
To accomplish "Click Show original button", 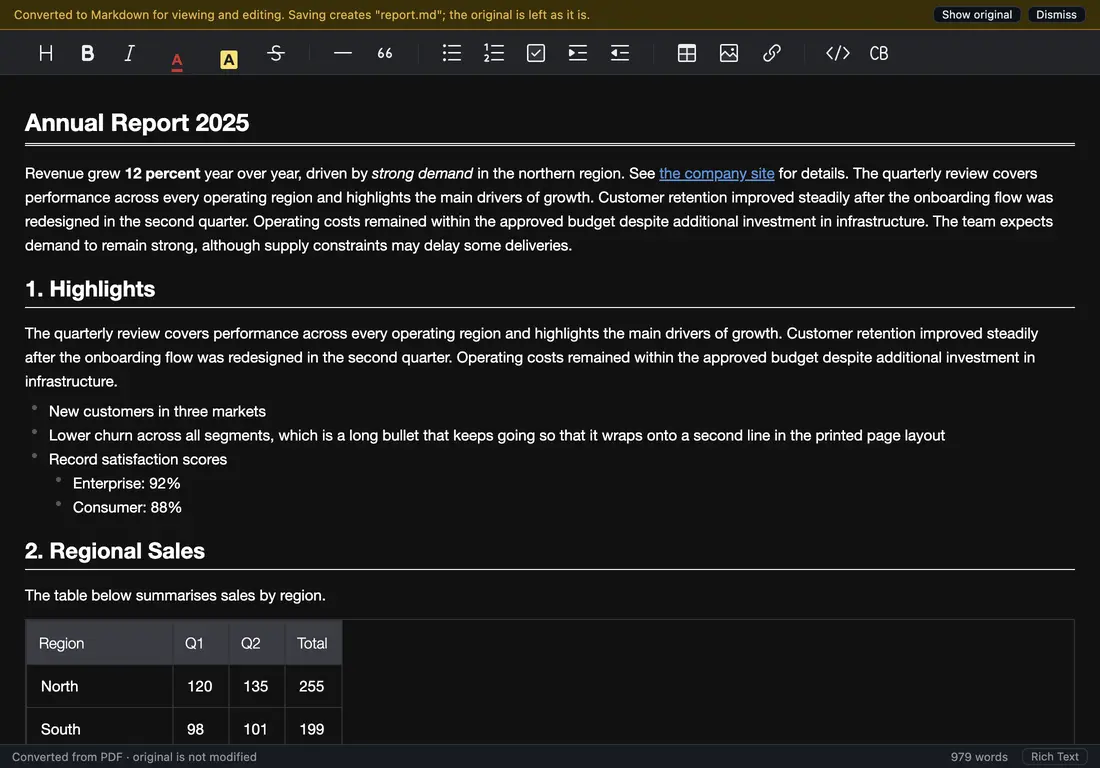I will coord(977,15).
